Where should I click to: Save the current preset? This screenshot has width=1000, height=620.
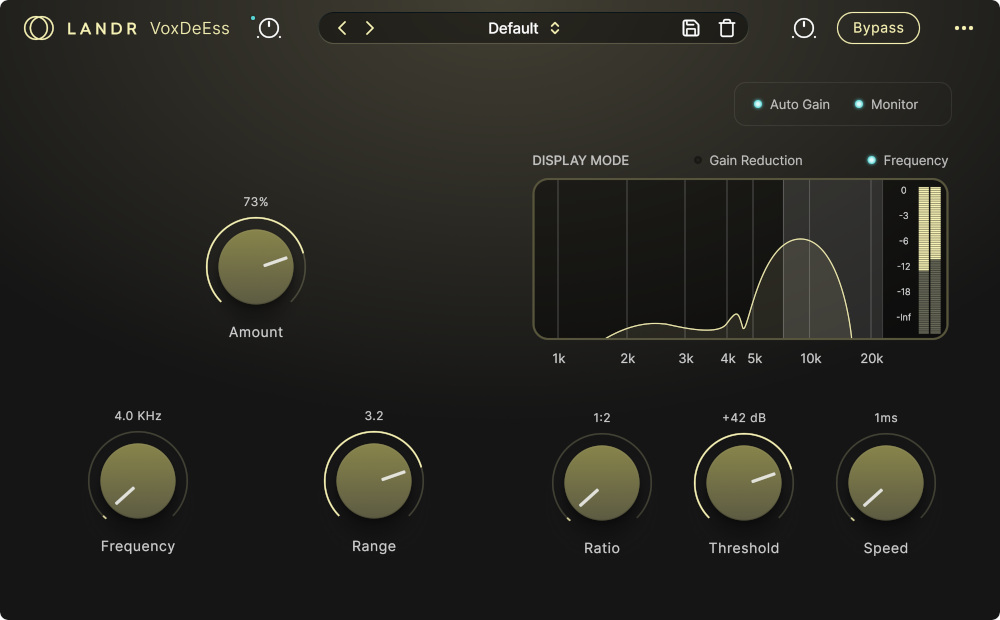(x=690, y=28)
